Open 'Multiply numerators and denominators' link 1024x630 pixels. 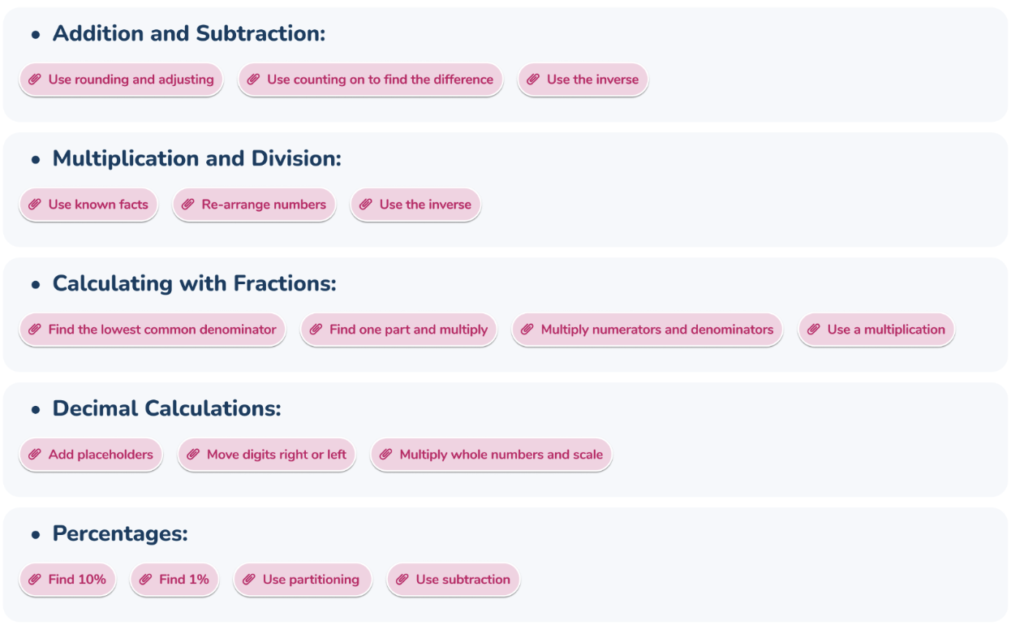657,330
